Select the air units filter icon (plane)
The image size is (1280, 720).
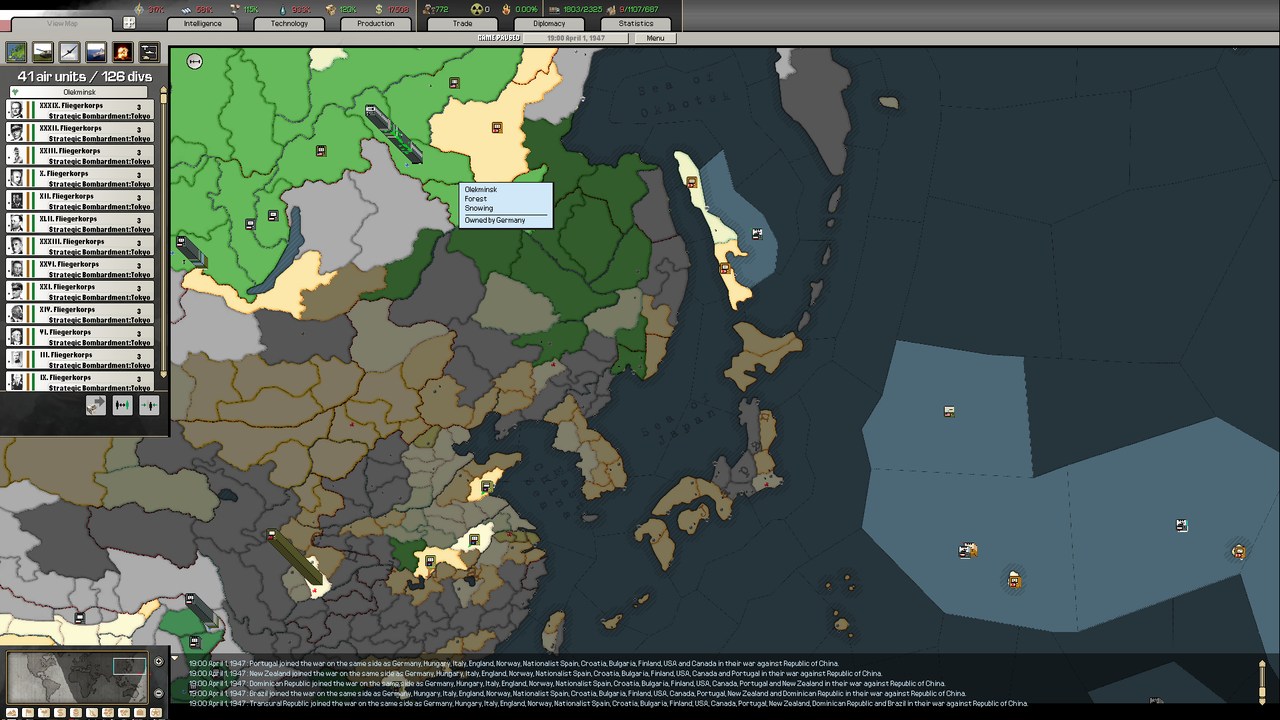(x=69, y=51)
